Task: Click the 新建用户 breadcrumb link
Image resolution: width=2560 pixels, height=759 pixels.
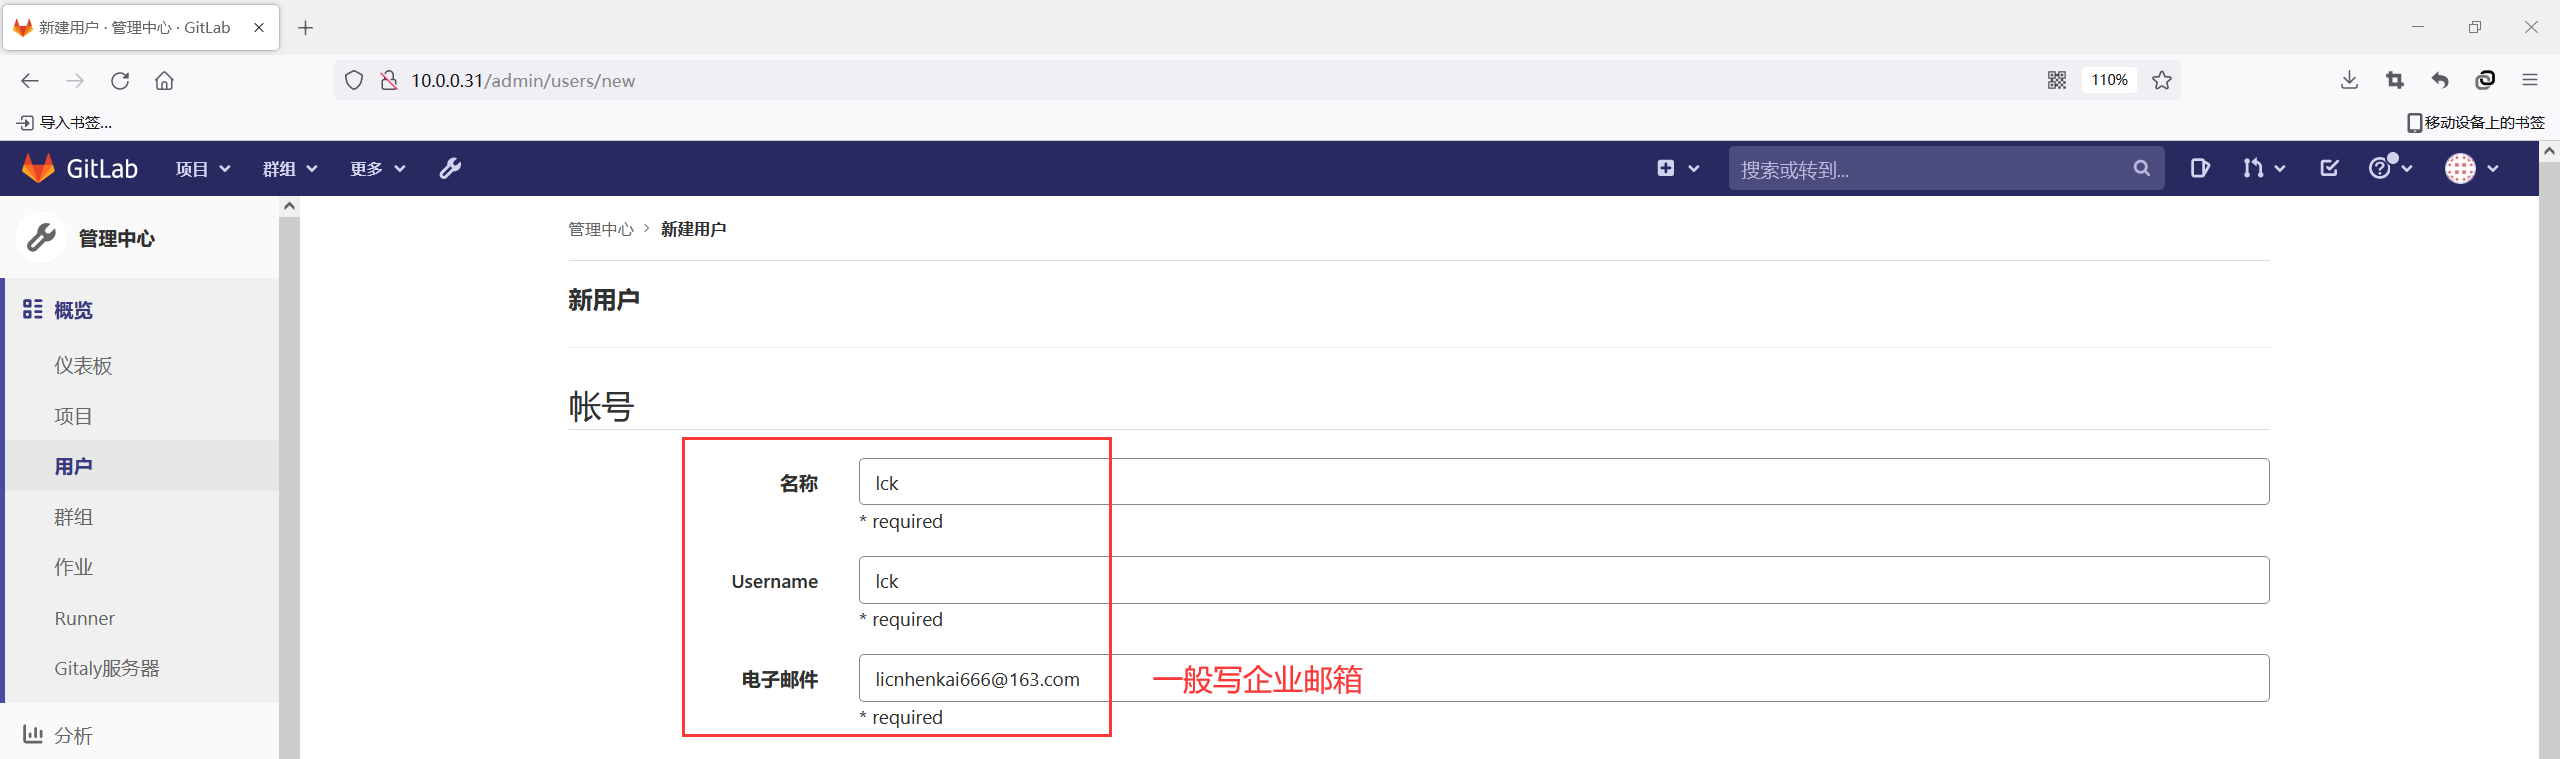Action: (x=693, y=229)
